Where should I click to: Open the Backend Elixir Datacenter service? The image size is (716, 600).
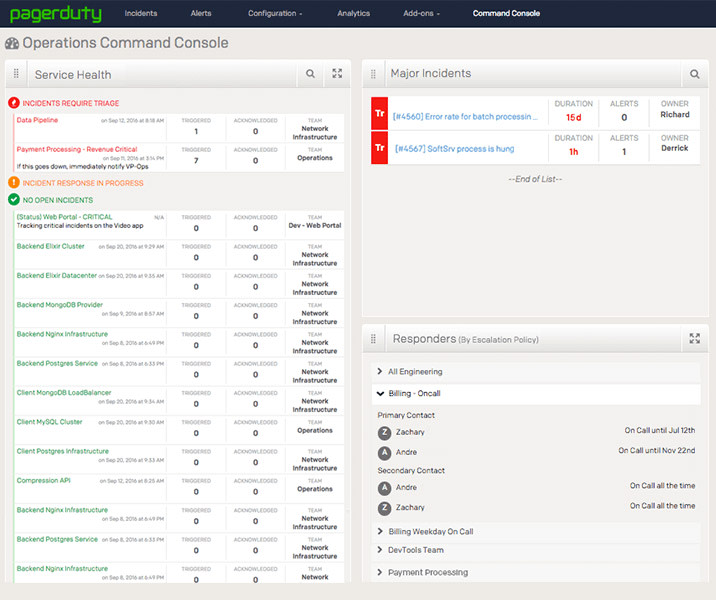[57, 275]
